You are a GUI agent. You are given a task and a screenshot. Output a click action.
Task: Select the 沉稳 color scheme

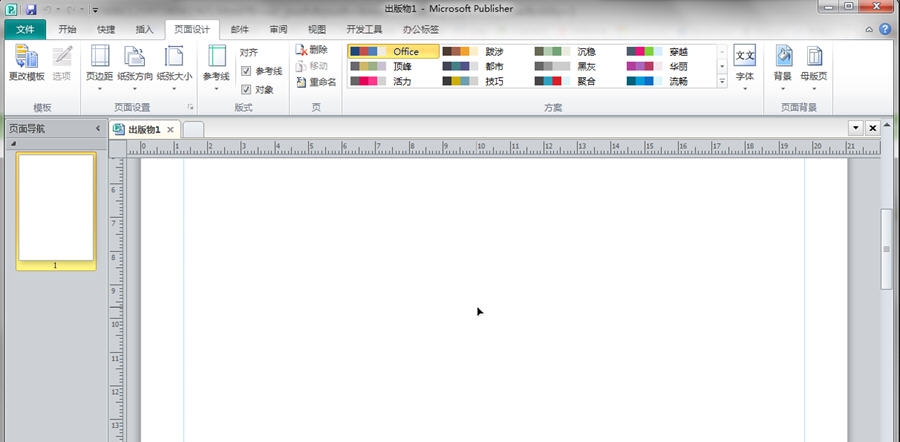(x=577, y=52)
